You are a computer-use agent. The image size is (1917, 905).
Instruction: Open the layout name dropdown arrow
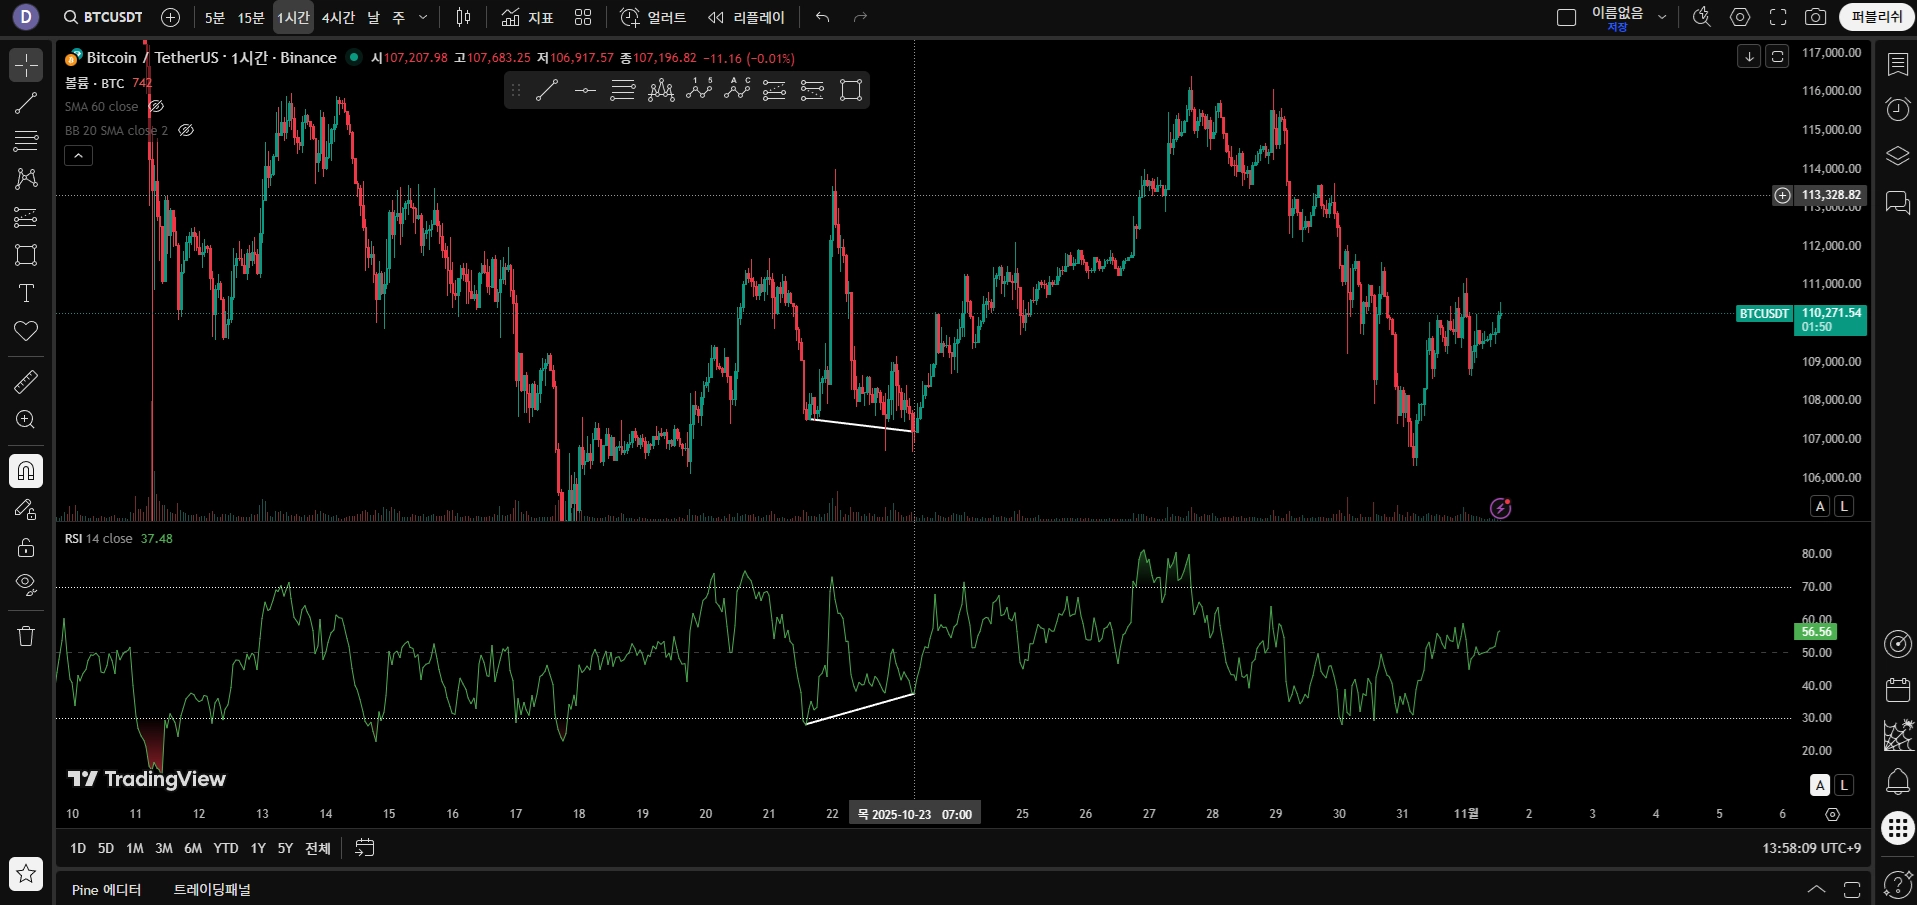[x=1662, y=17]
